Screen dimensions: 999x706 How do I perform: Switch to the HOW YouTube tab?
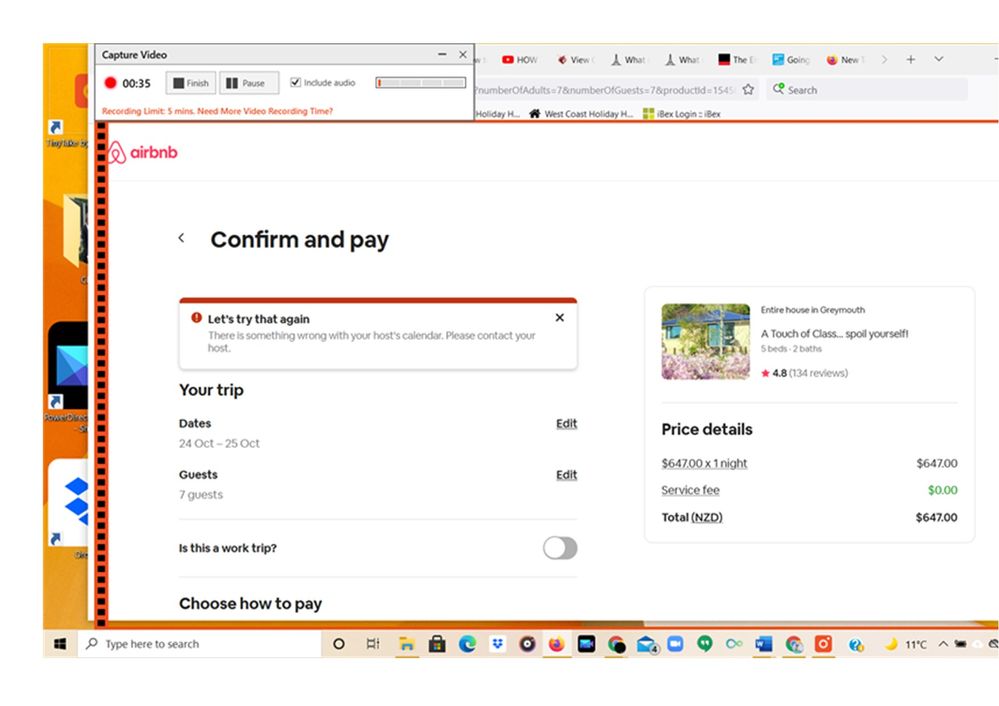[519, 60]
